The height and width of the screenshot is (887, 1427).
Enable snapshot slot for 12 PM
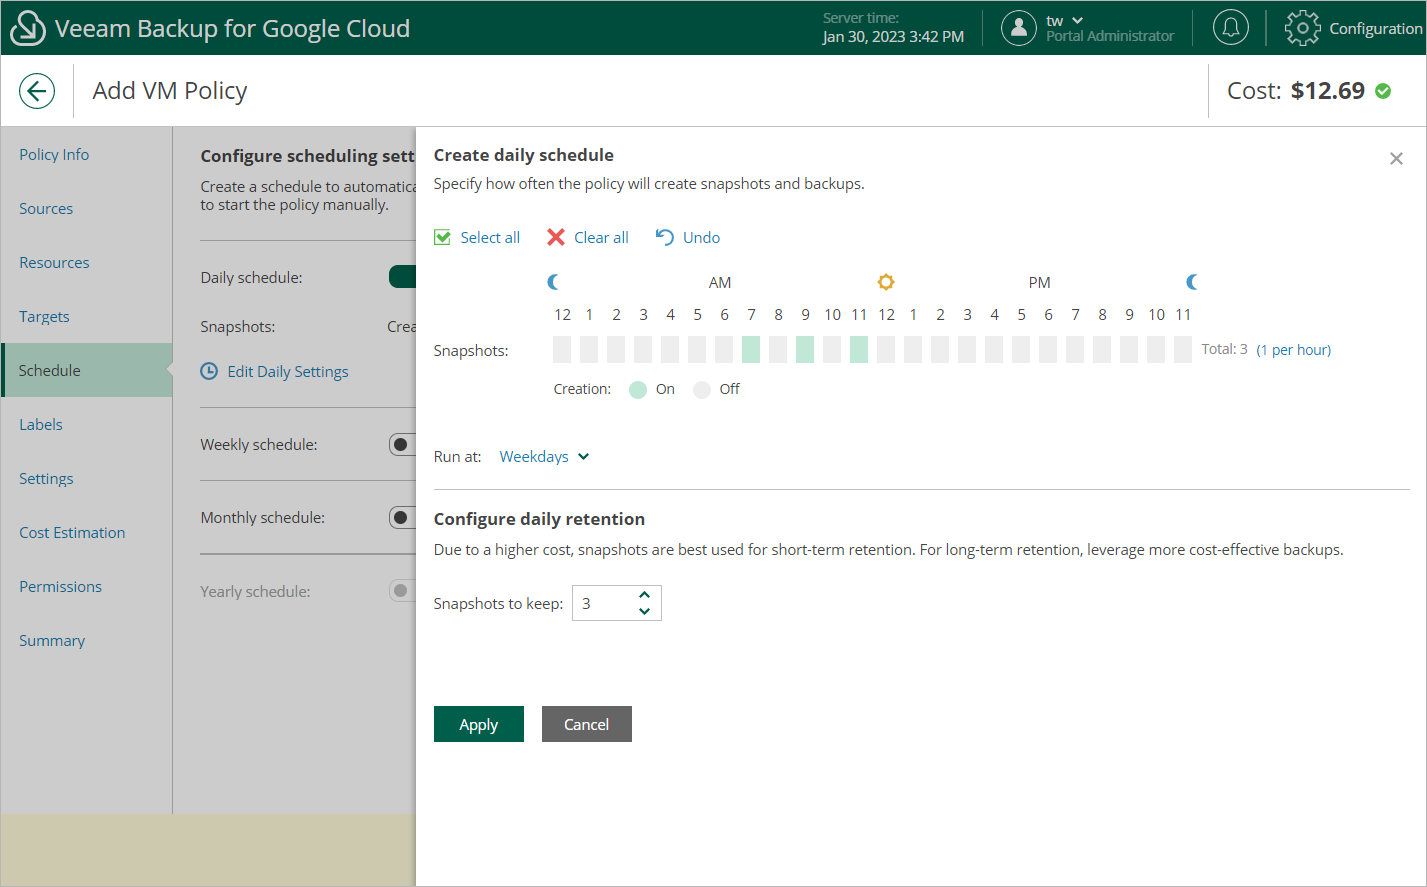pos(886,349)
